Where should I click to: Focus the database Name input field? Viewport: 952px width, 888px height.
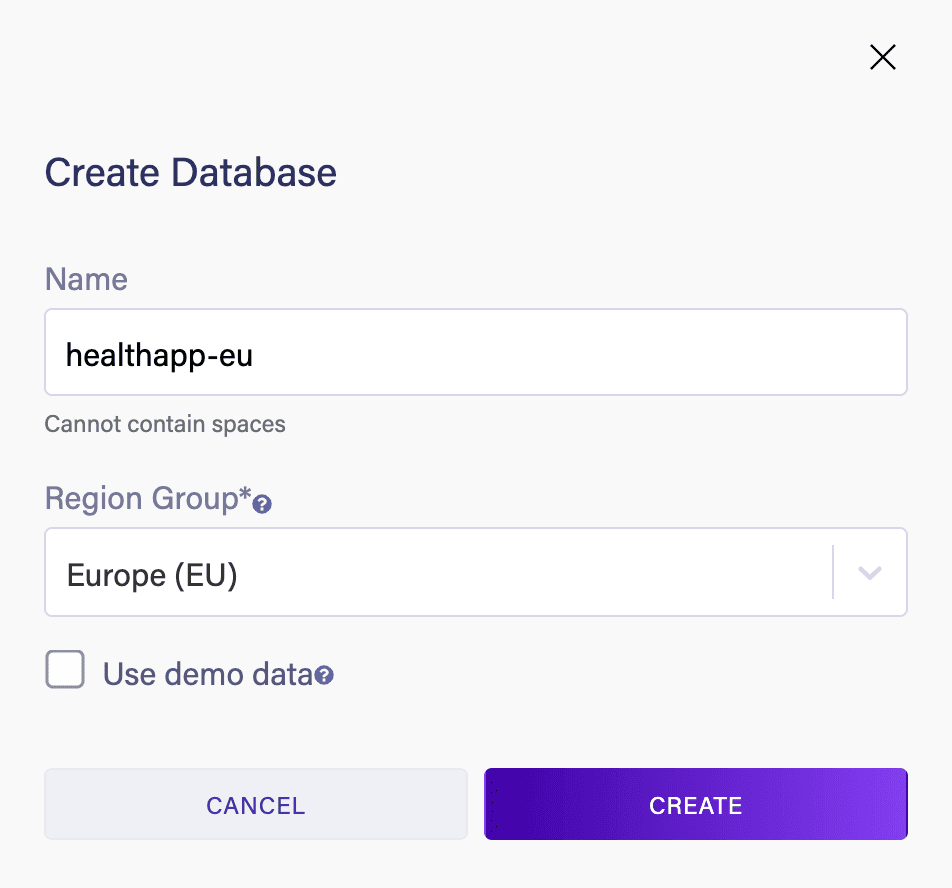click(475, 352)
